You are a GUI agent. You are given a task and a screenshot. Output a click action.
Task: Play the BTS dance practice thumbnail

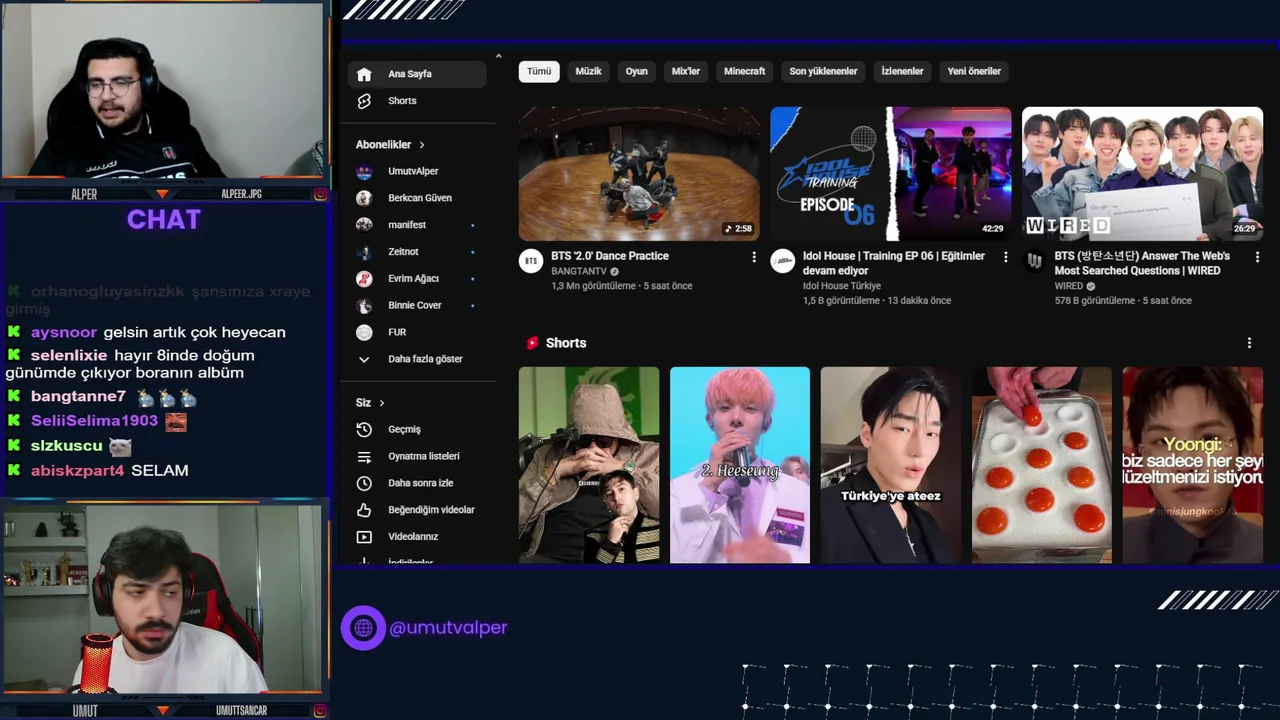click(639, 174)
